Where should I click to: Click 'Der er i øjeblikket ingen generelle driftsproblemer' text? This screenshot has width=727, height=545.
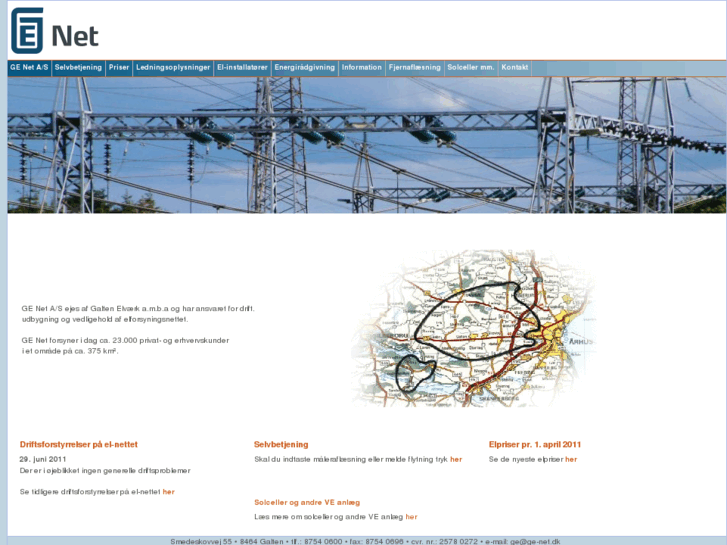[105, 470]
